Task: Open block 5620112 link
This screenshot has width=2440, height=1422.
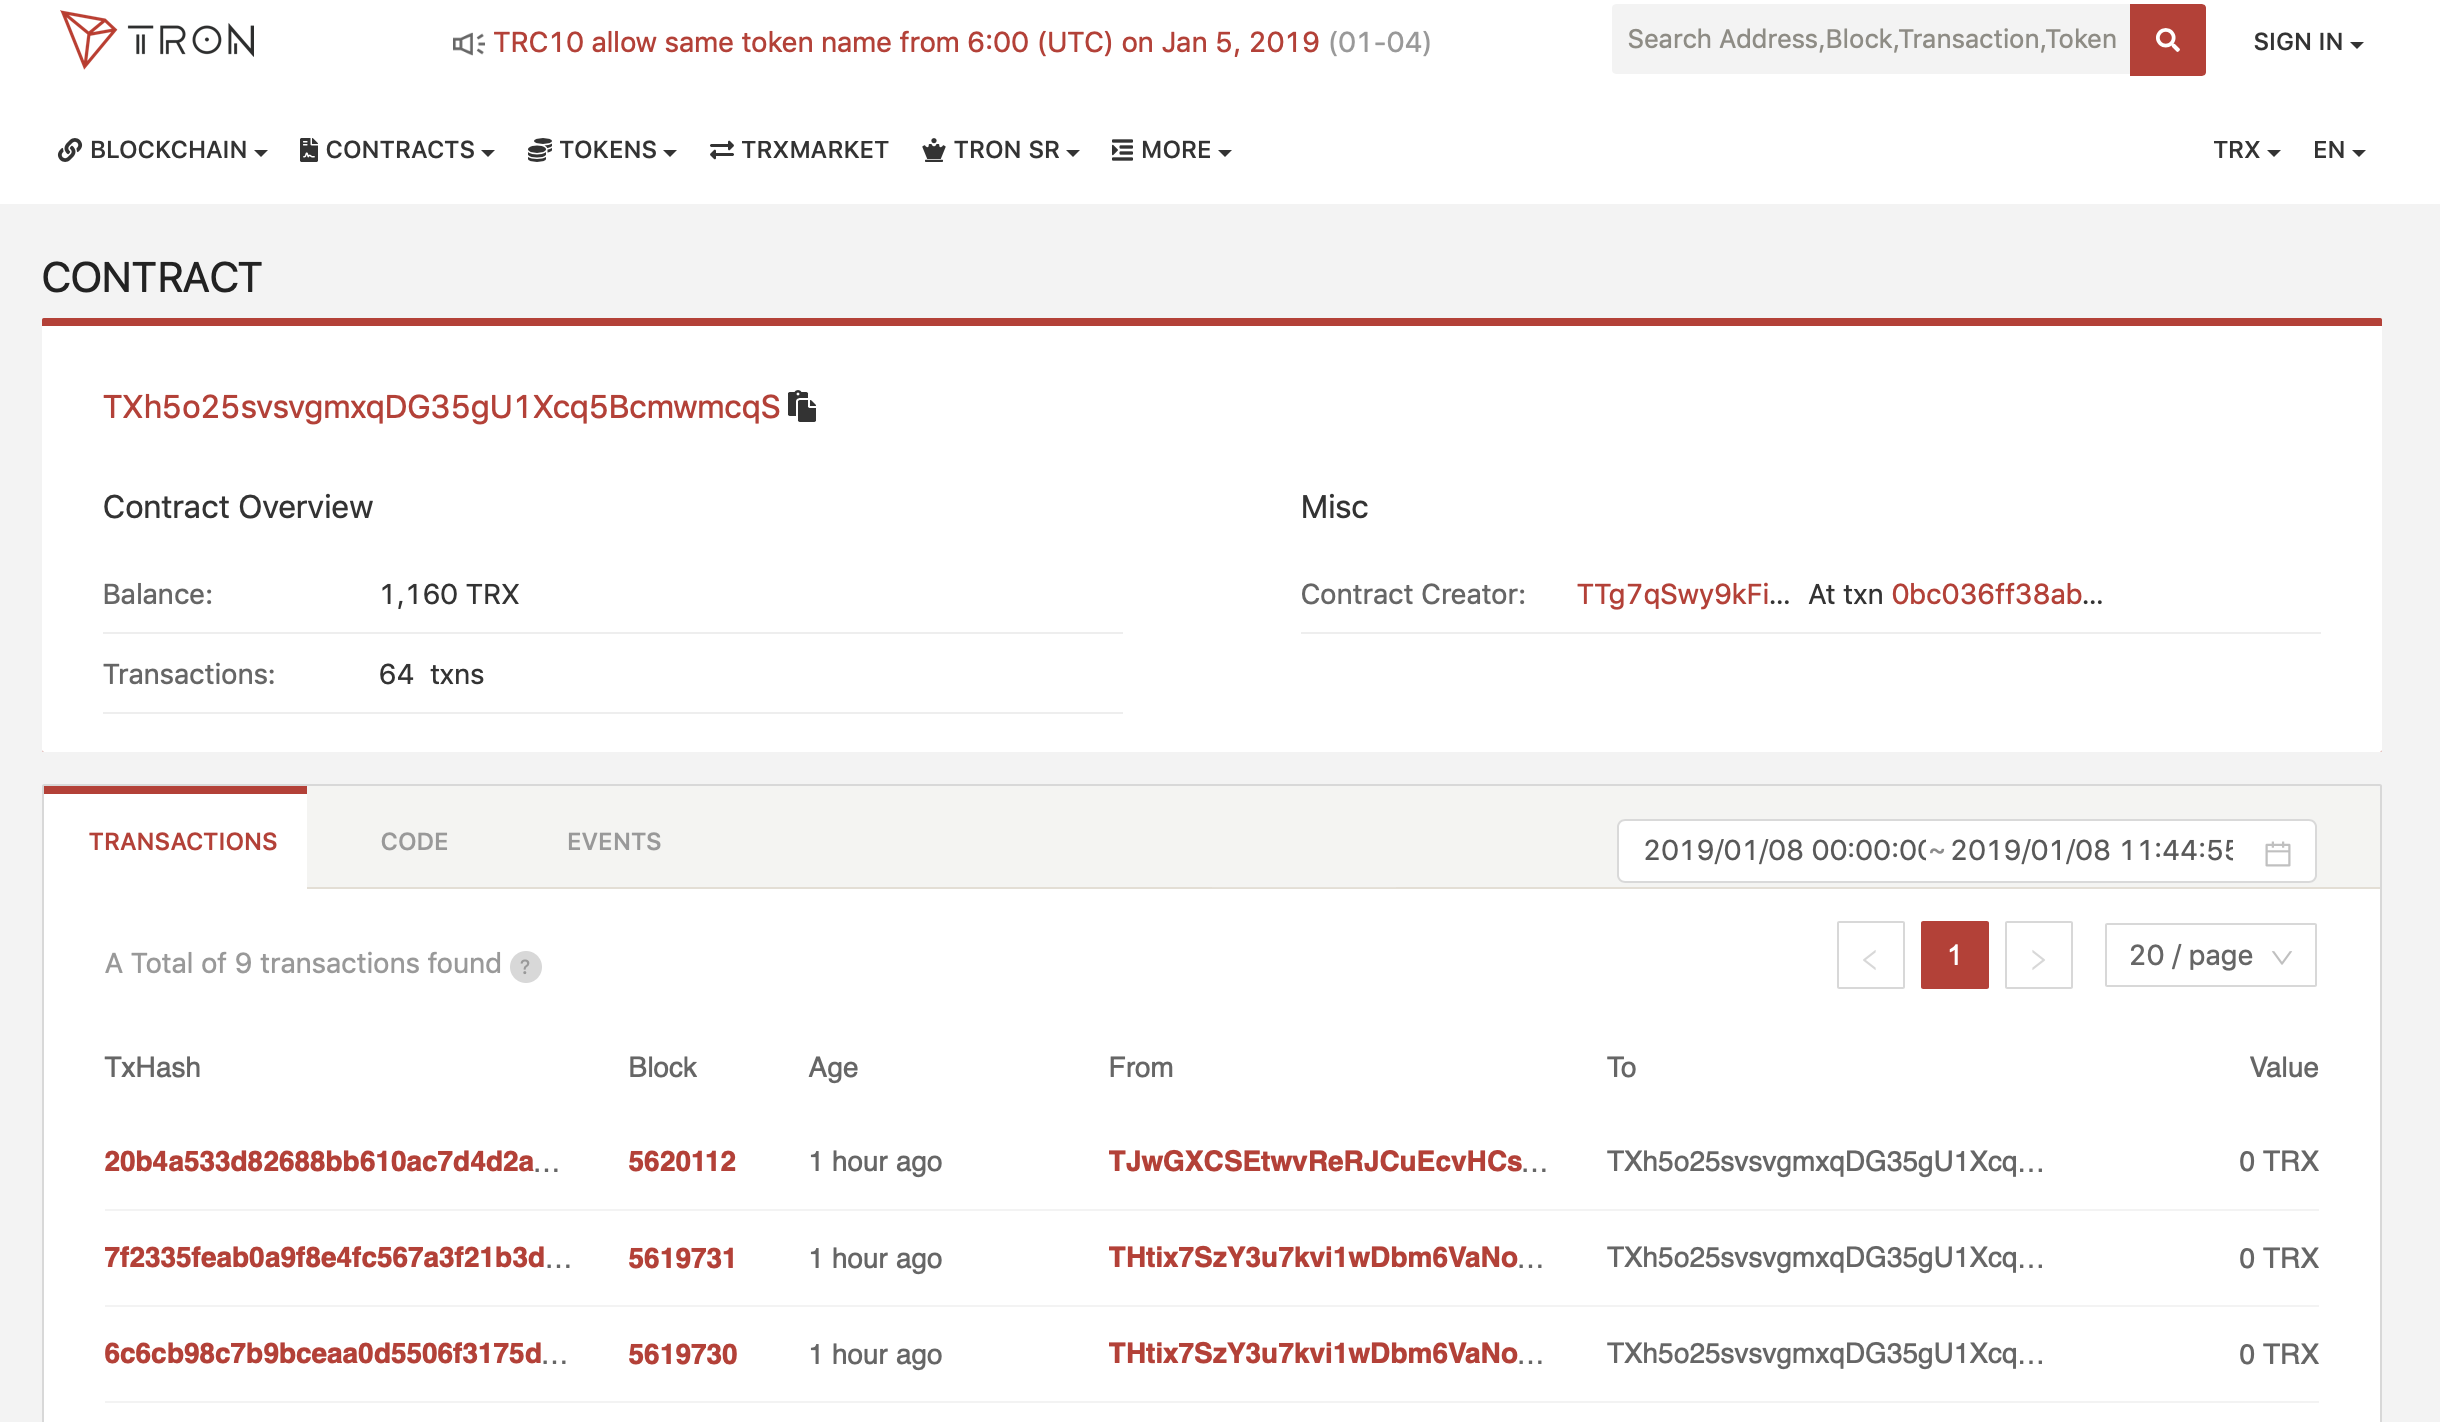Action: [x=681, y=1162]
